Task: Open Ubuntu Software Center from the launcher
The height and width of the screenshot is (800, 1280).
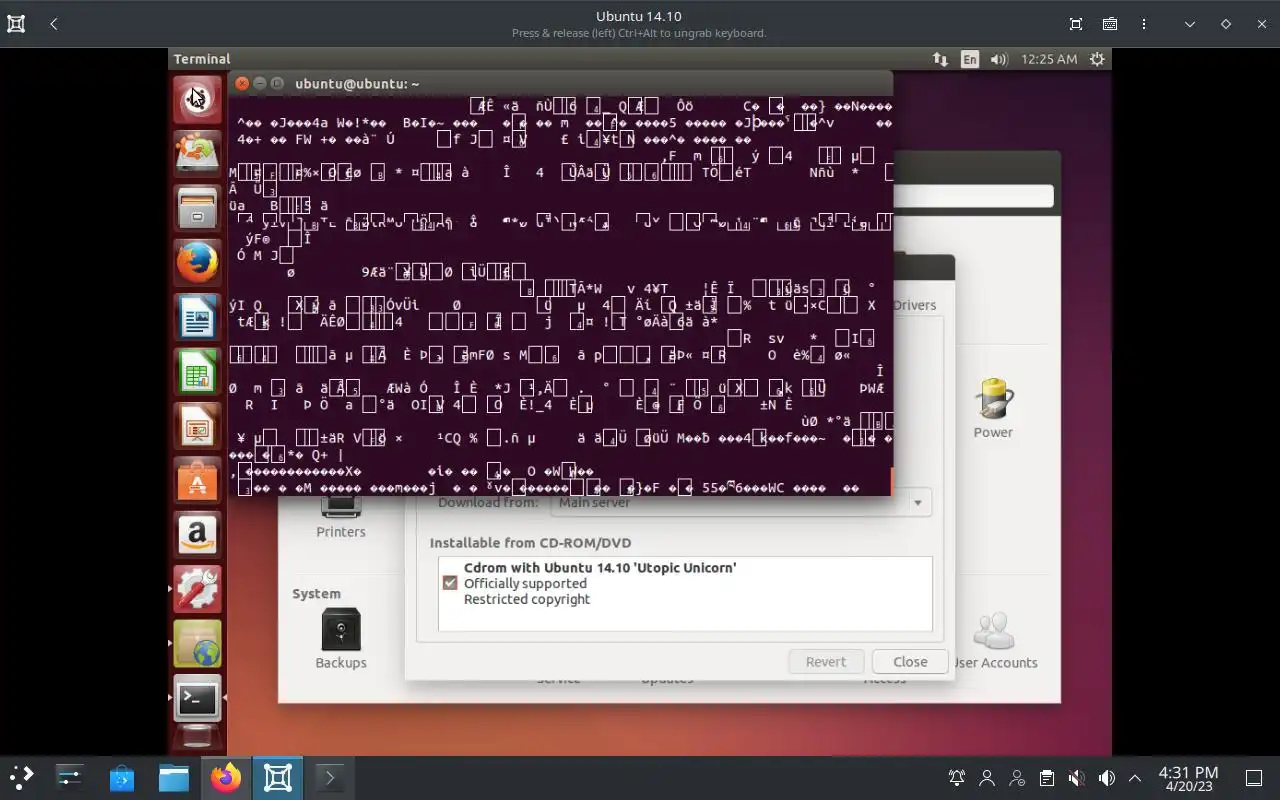Action: click(x=197, y=481)
